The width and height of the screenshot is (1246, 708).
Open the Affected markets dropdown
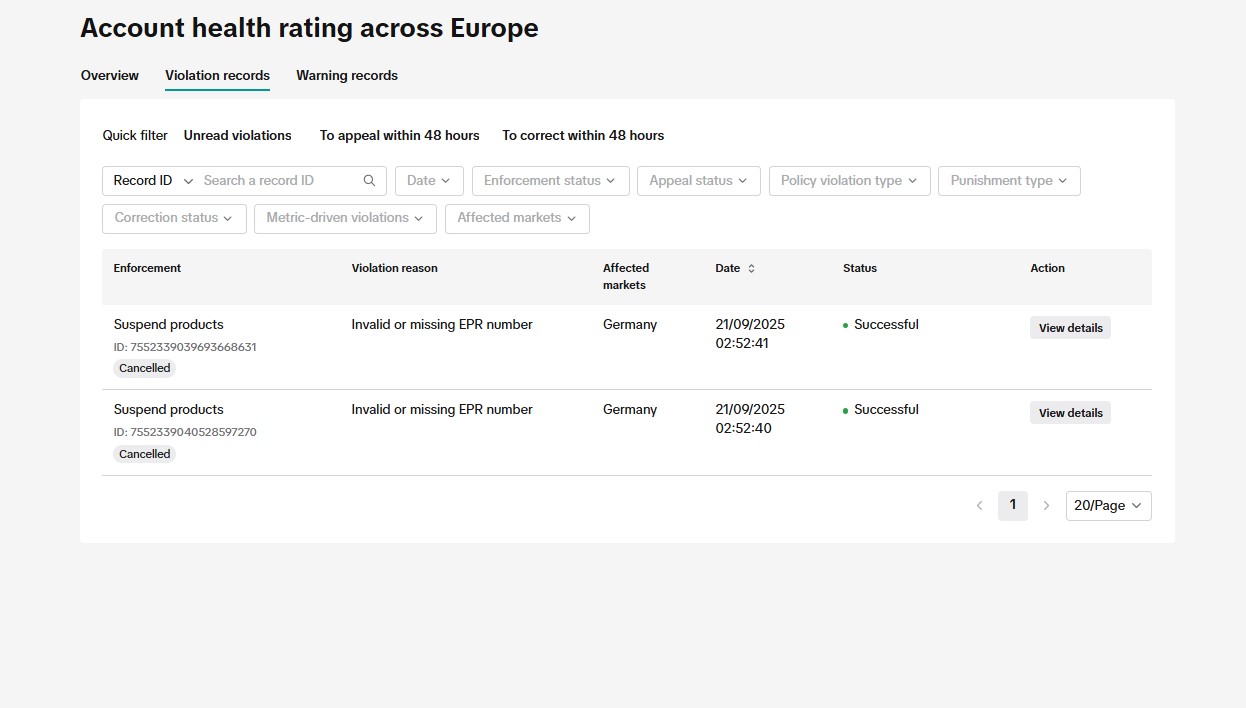[516, 217]
